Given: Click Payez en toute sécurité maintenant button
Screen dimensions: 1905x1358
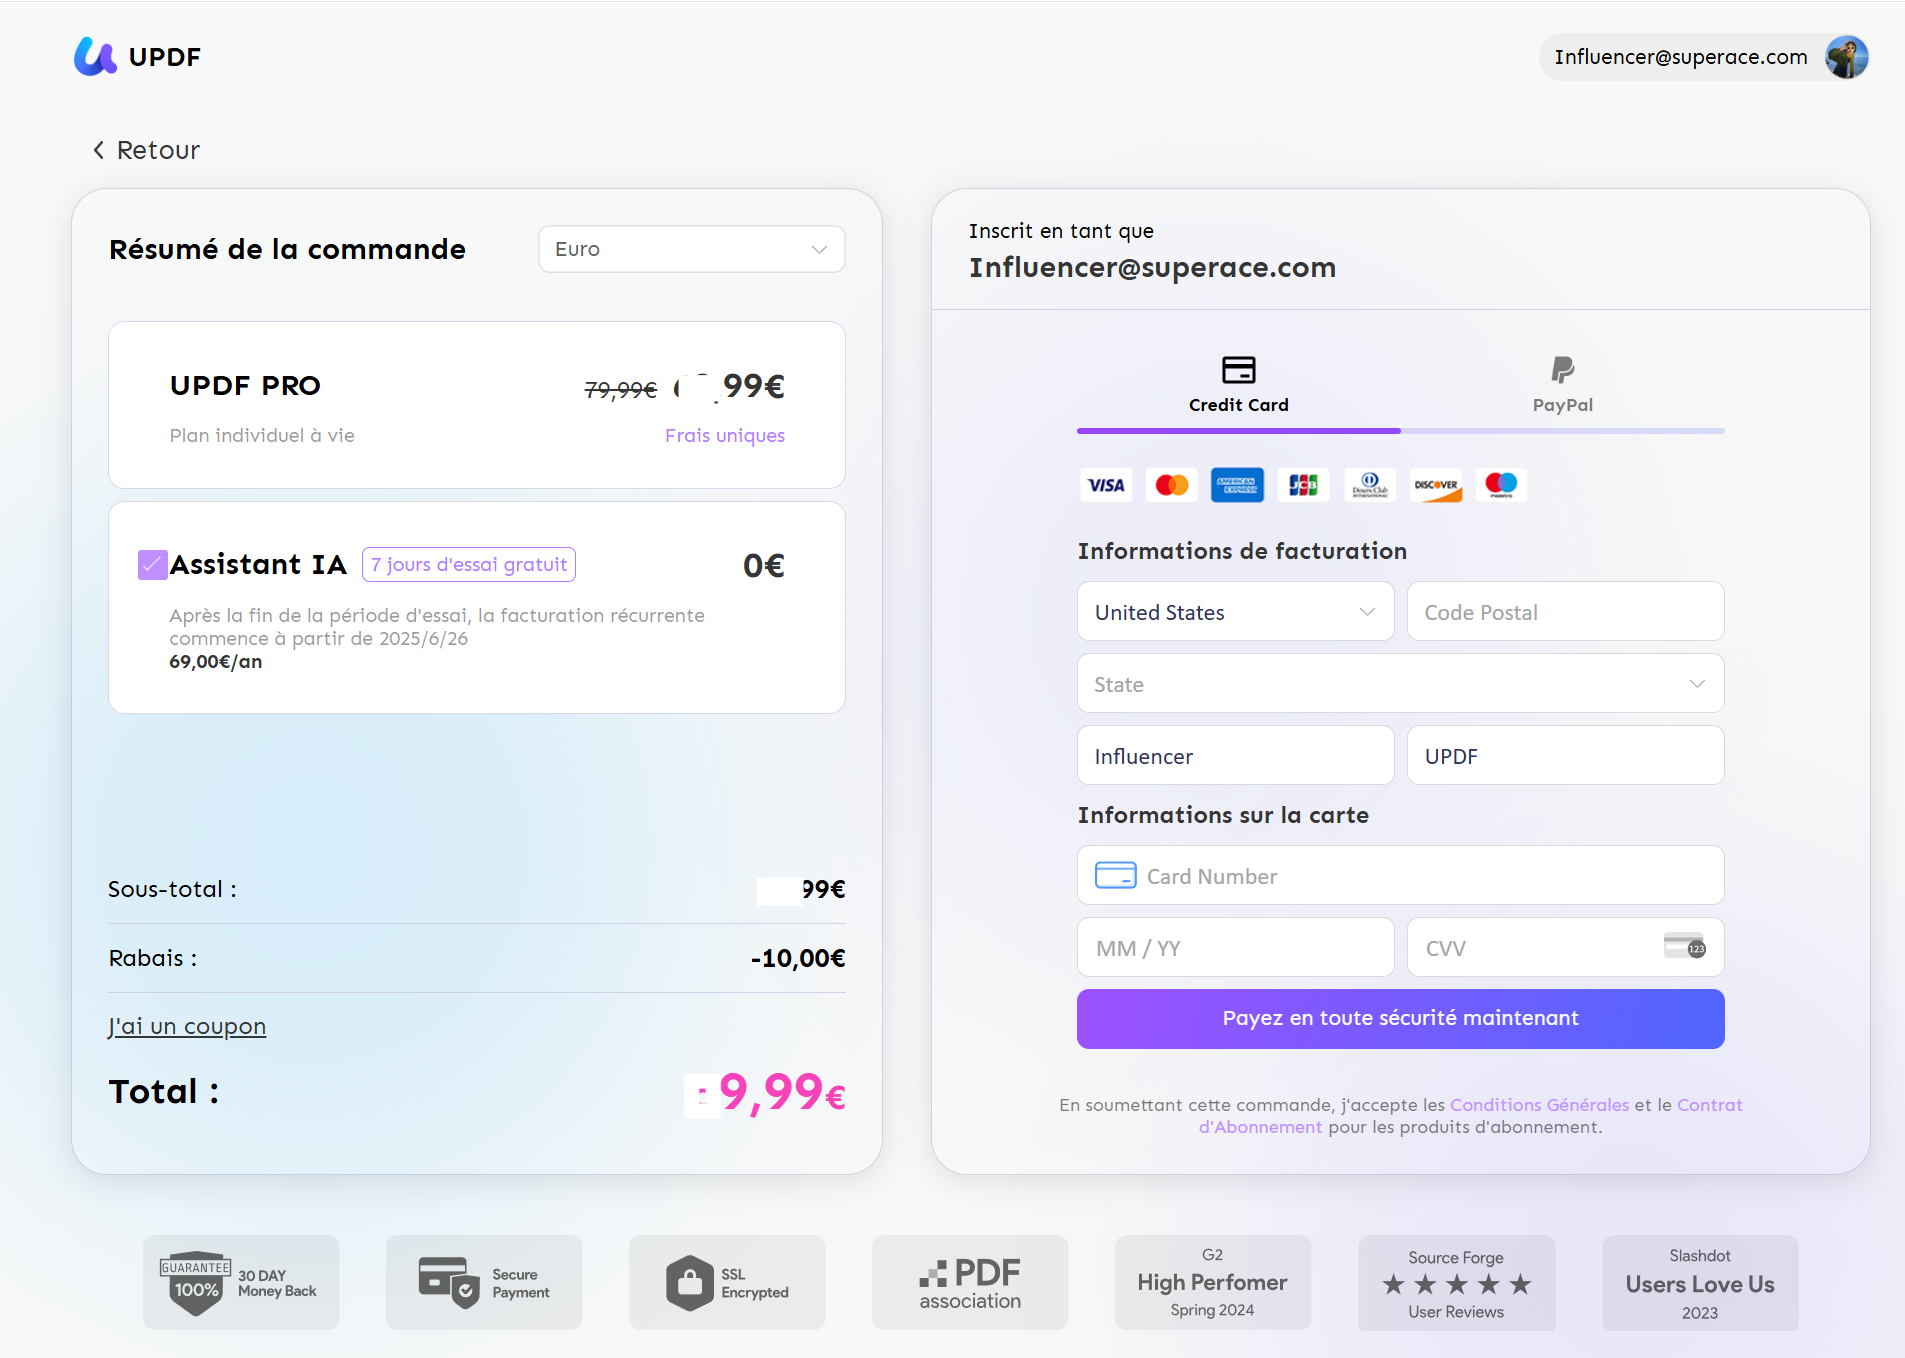Looking at the screenshot, I should [1401, 1019].
